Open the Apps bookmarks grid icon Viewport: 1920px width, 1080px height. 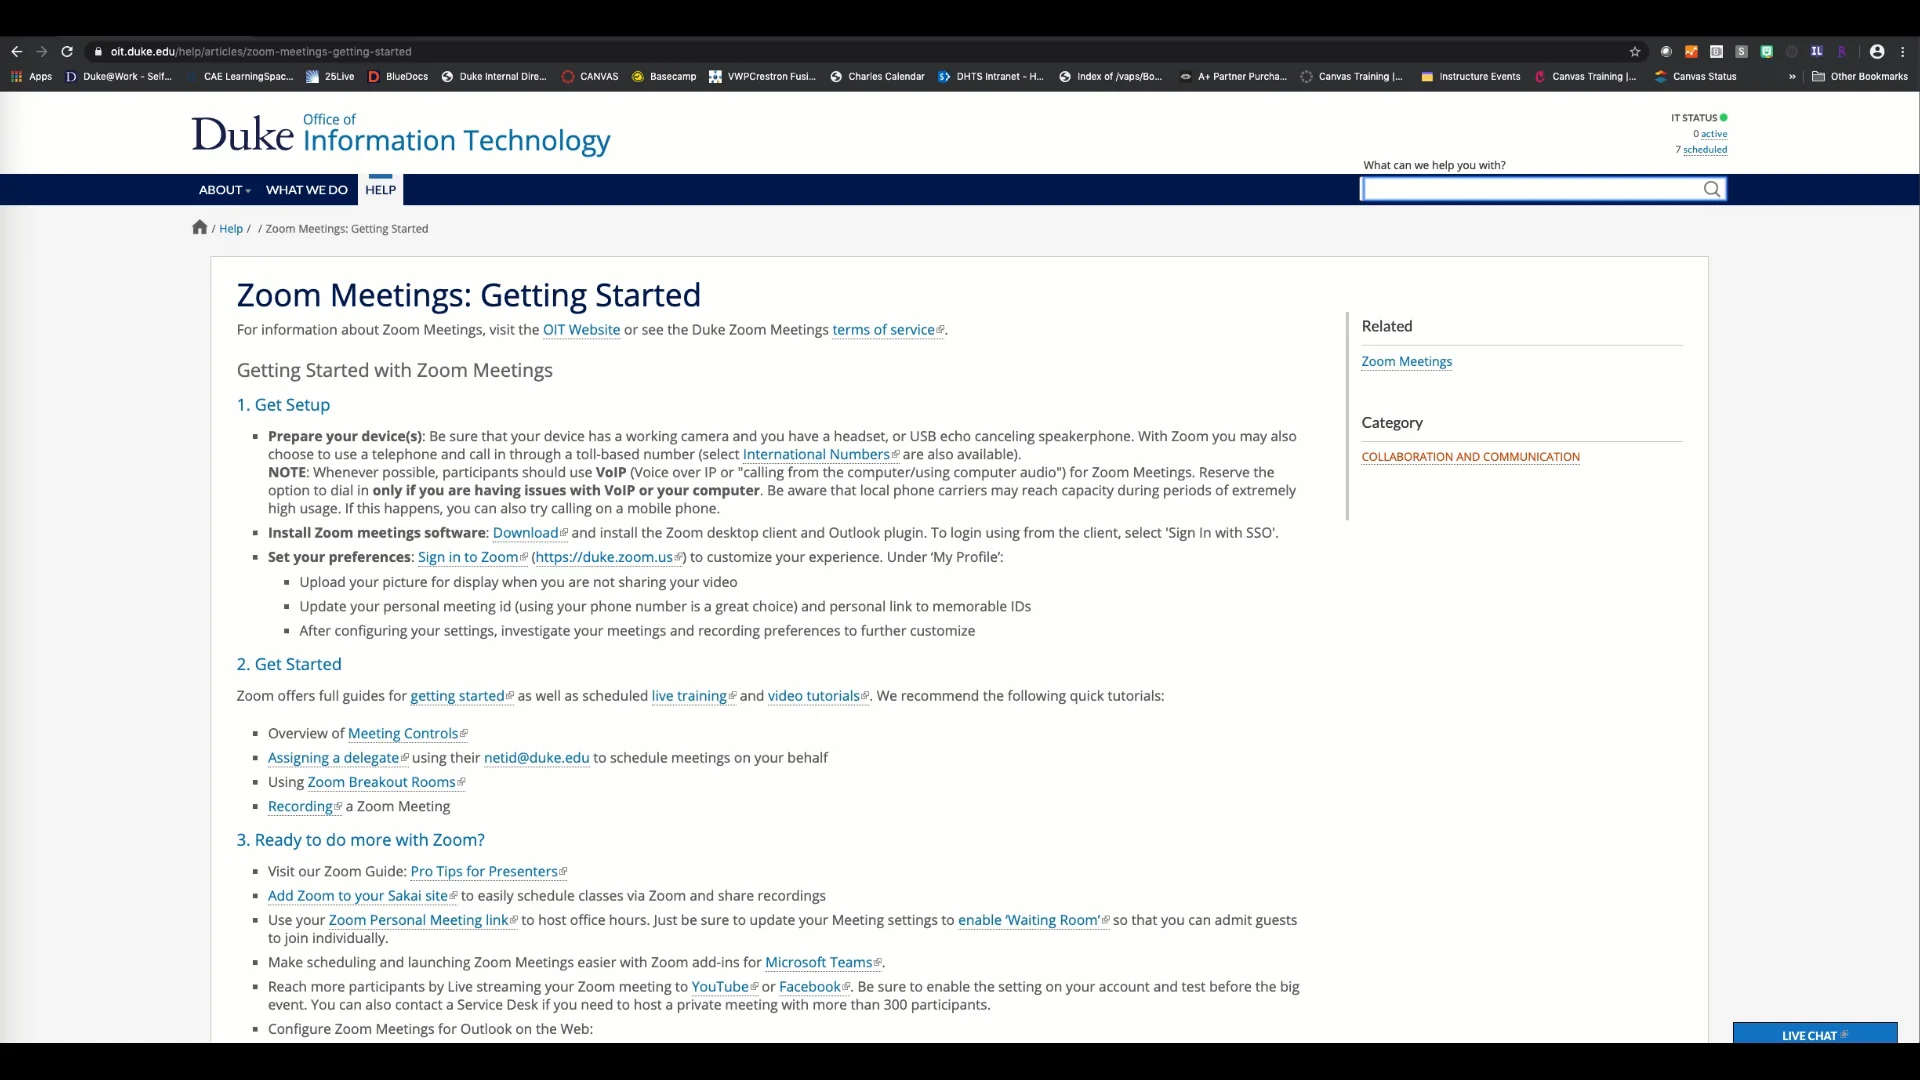click(x=16, y=77)
